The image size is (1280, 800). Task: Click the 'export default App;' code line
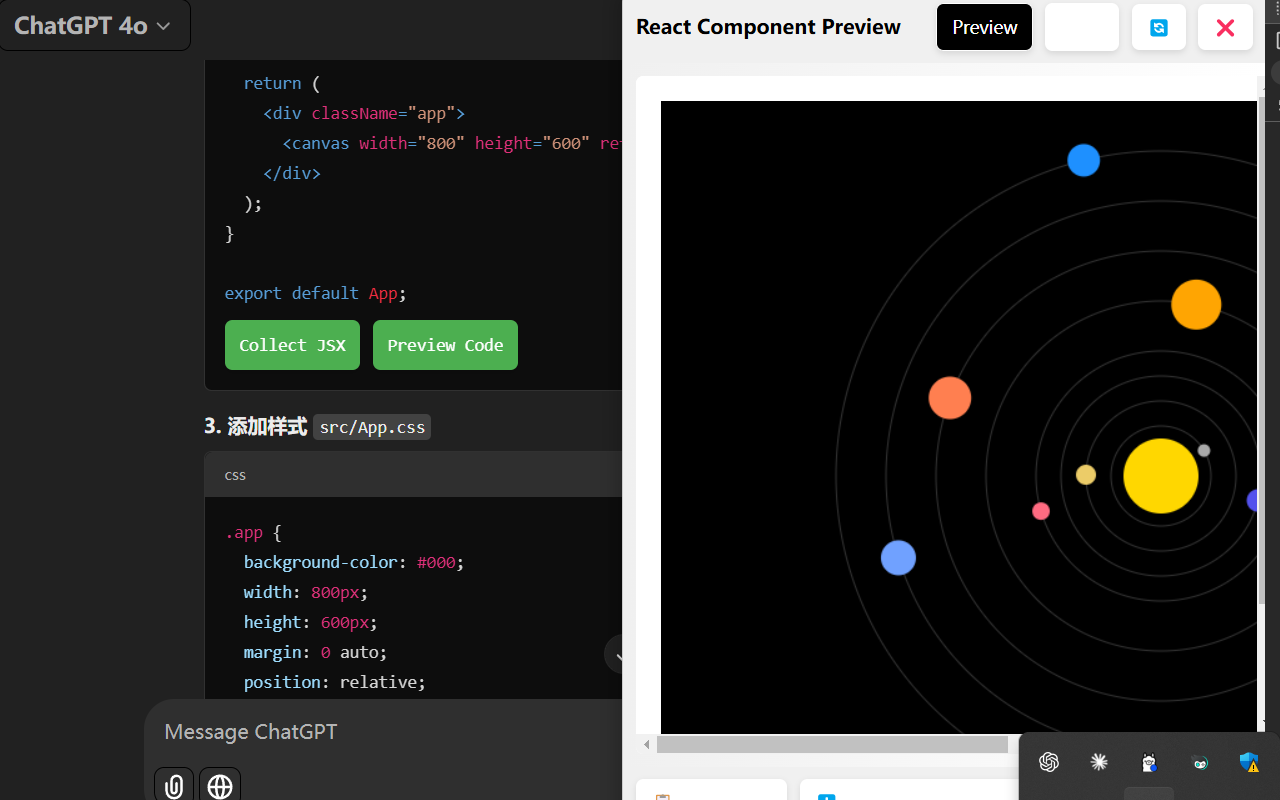(315, 293)
